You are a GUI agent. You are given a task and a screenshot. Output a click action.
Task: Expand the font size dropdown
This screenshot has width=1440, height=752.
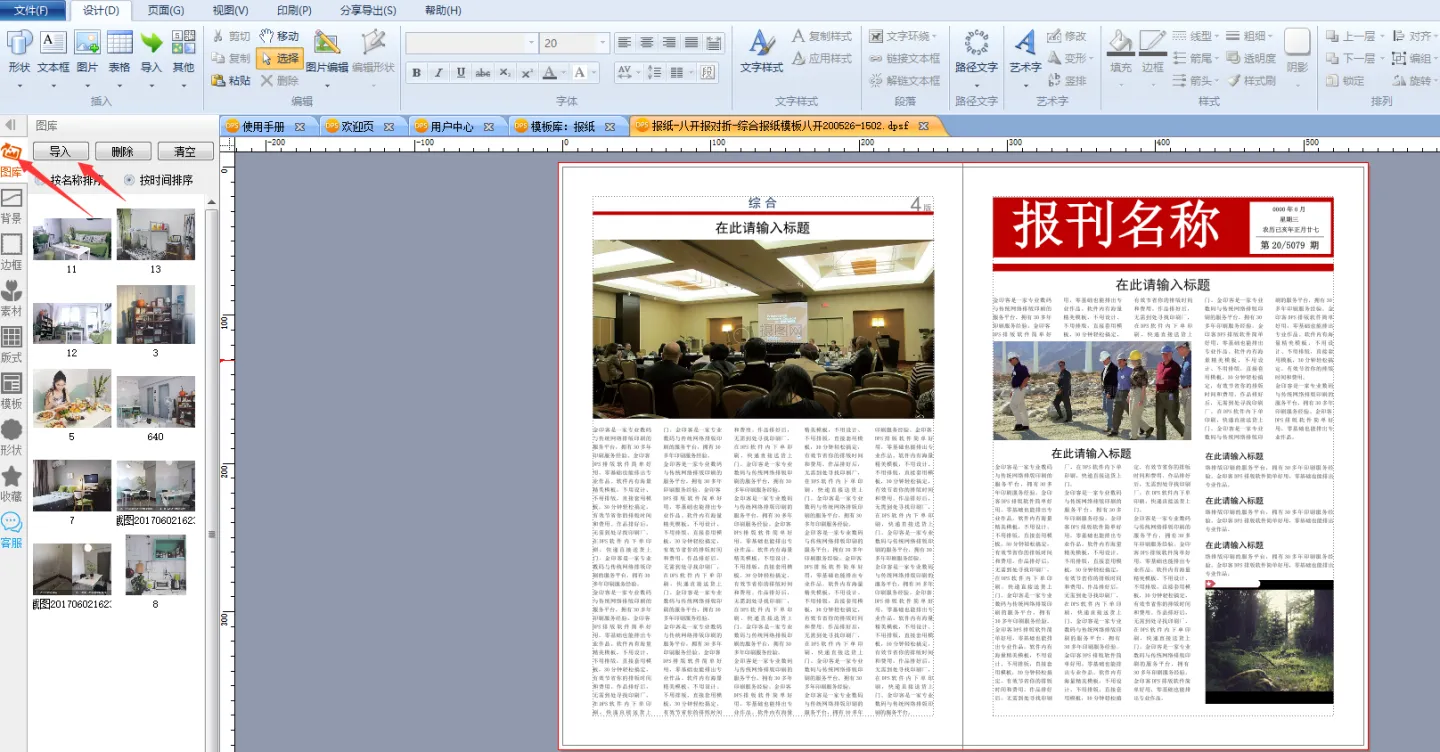(602, 44)
